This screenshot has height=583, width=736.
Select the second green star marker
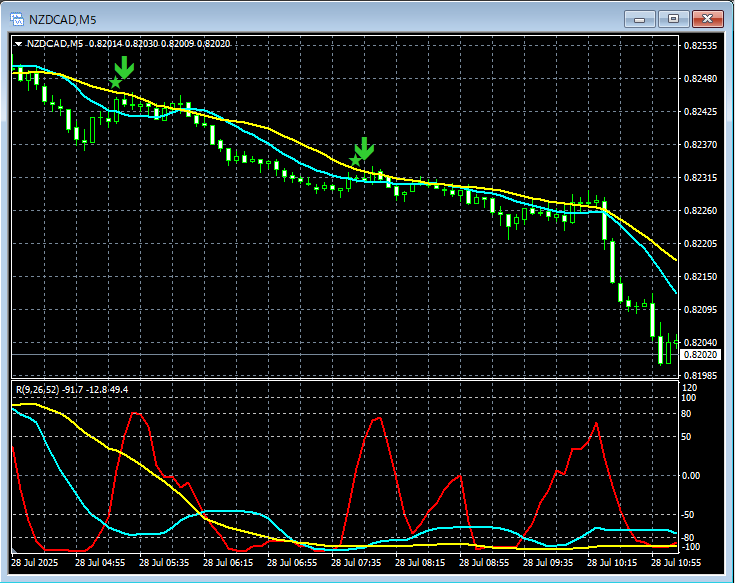[354, 161]
